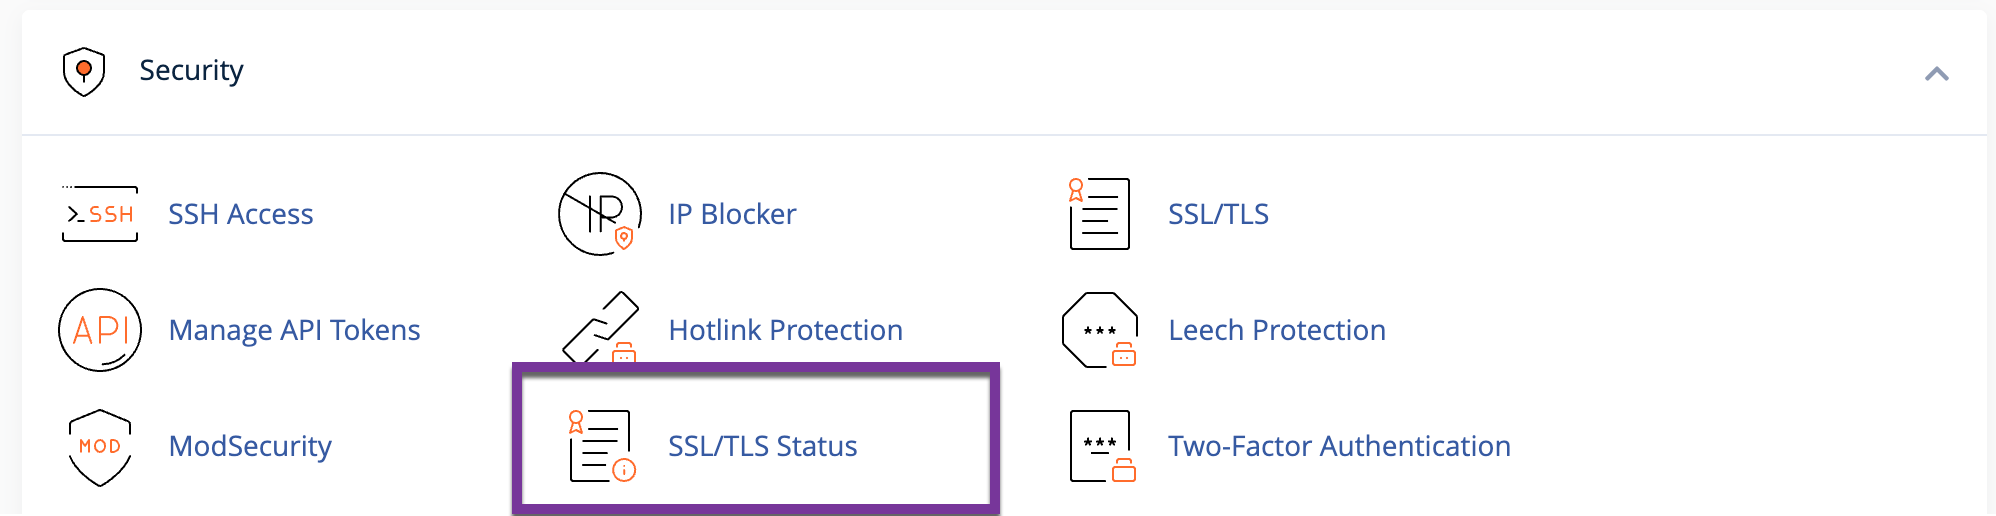Image resolution: width=1996 pixels, height=516 pixels.
Task: Click the Leech Protection icon
Action: tap(1100, 330)
